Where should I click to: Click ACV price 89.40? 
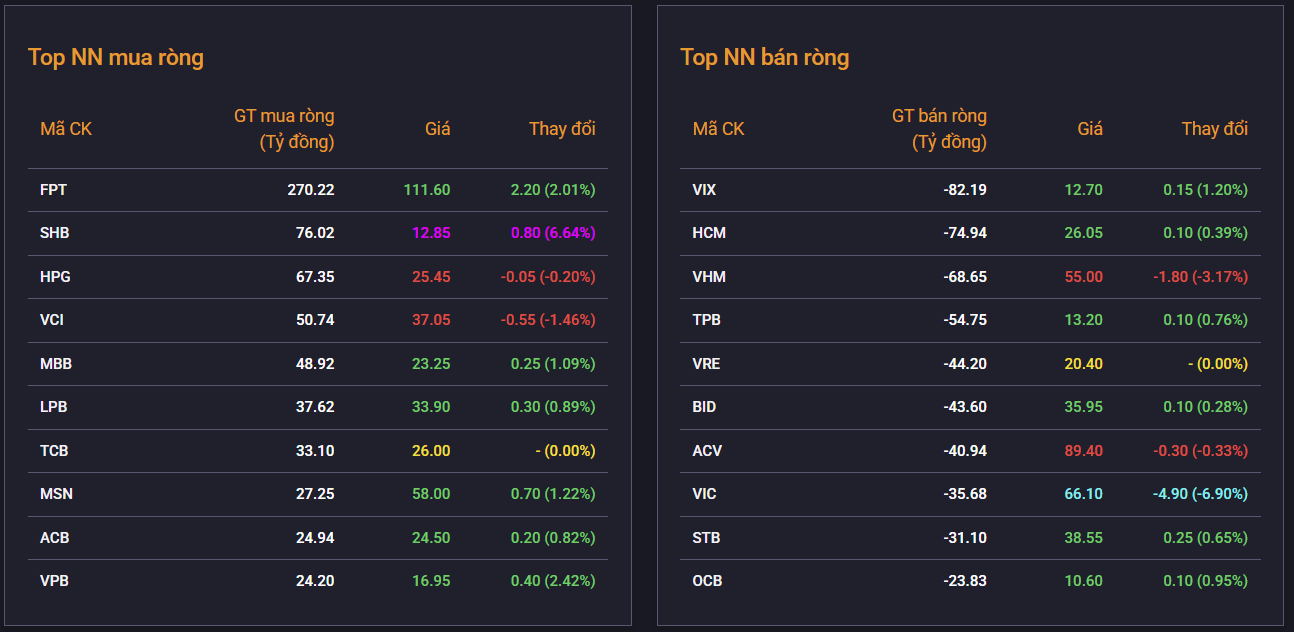pos(1084,451)
